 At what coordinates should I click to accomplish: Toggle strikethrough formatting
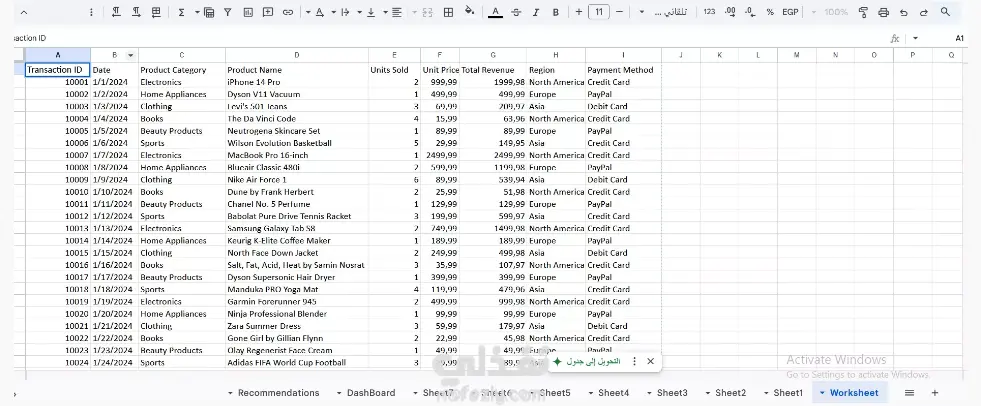[x=516, y=12]
